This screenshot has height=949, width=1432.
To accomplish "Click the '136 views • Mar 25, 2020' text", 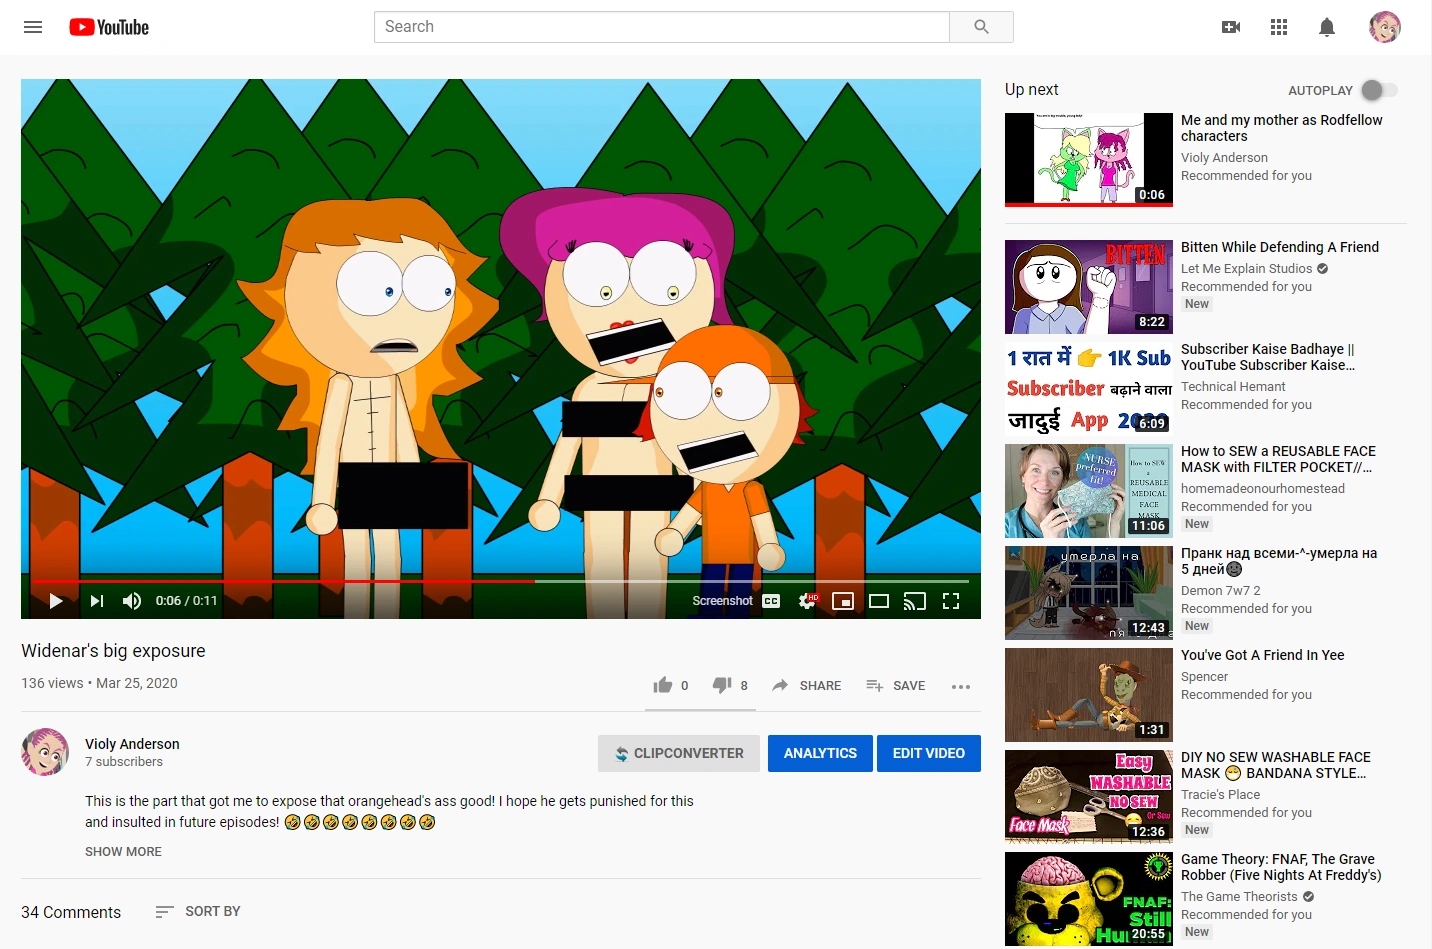I will coord(99,683).
